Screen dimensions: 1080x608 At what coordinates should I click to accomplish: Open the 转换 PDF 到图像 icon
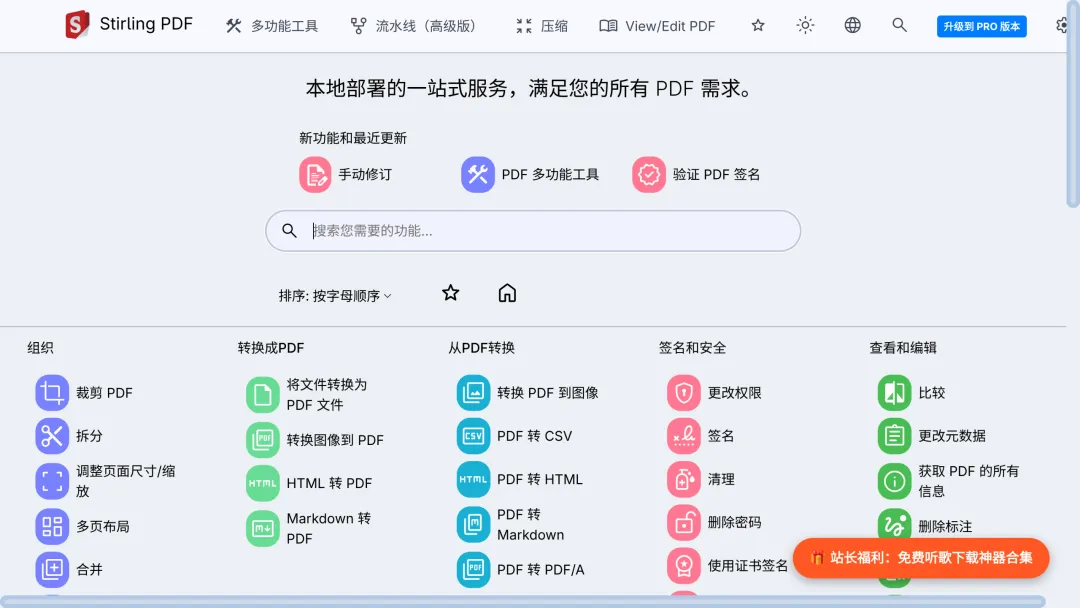[x=473, y=392]
